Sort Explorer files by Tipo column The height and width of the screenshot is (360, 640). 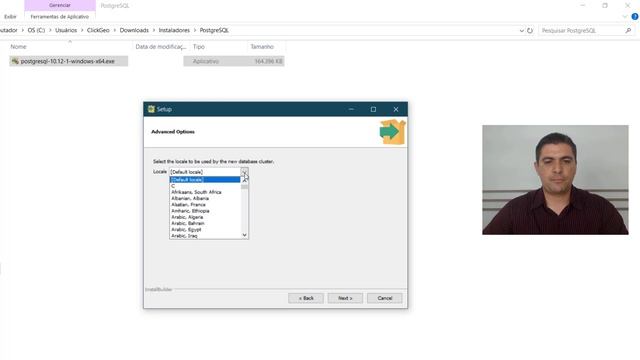point(199,47)
